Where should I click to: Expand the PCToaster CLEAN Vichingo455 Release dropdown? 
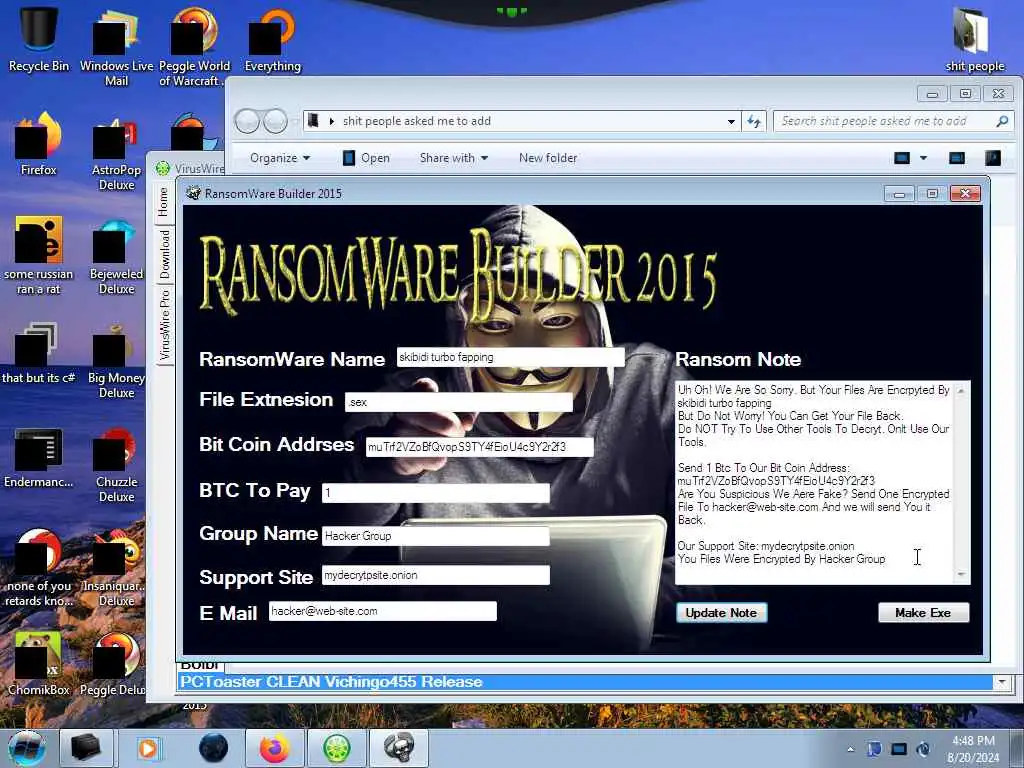coord(1002,682)
